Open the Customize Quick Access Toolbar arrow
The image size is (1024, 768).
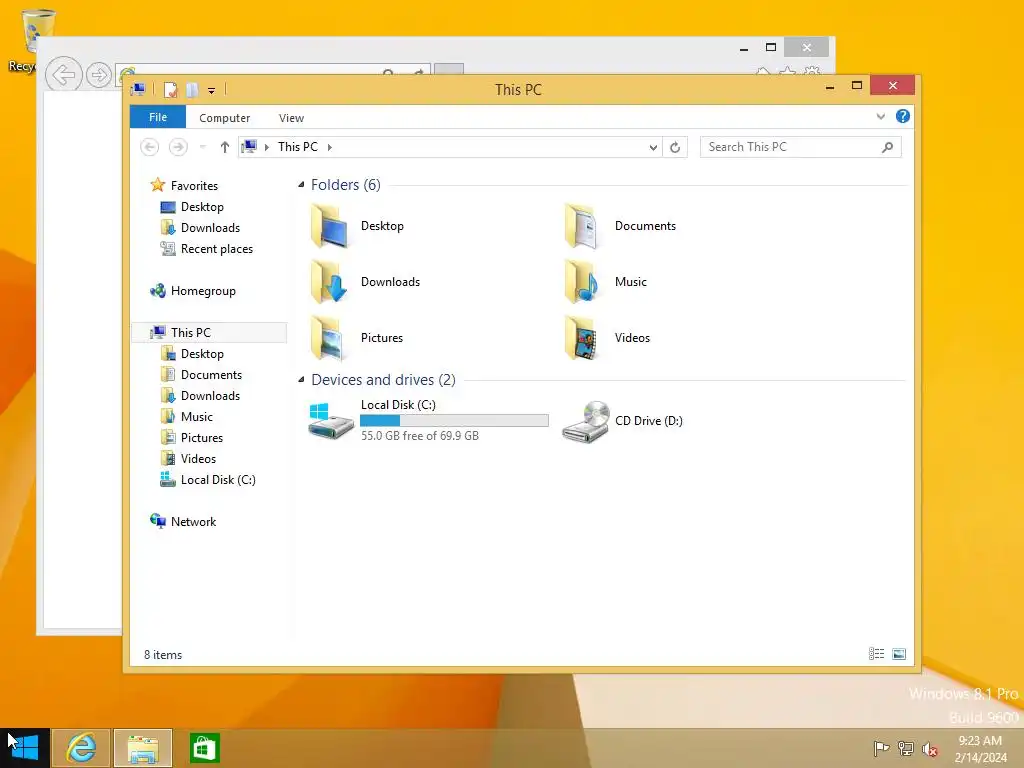point(212,91)
